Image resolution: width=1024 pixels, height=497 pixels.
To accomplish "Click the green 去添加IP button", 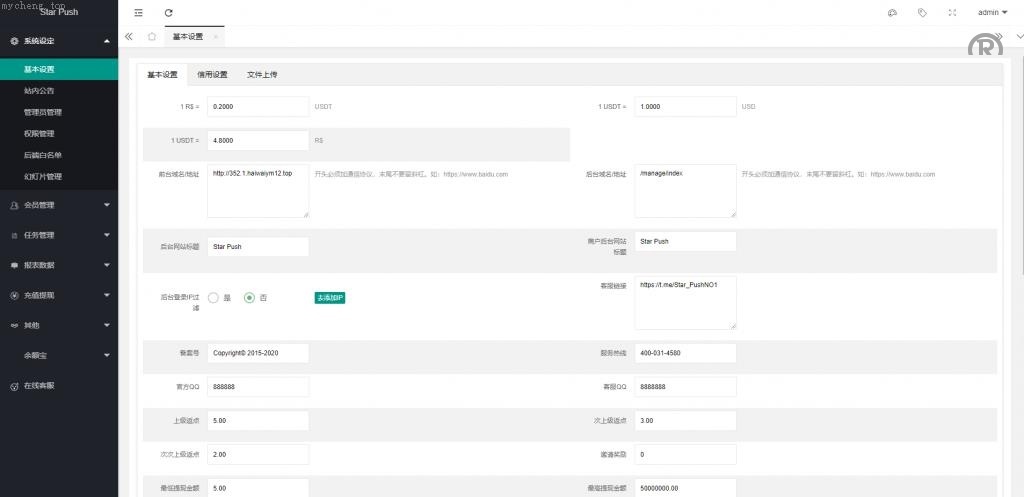I will tap(330, 298).
